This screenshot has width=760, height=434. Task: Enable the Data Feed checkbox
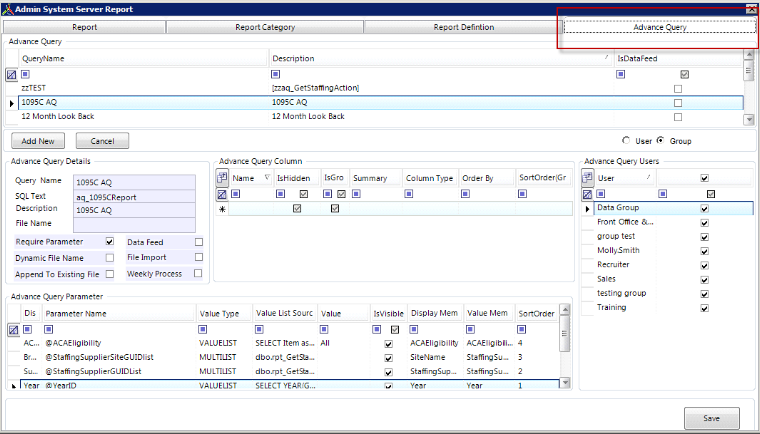pyautogui.click(x=199, y=242)
